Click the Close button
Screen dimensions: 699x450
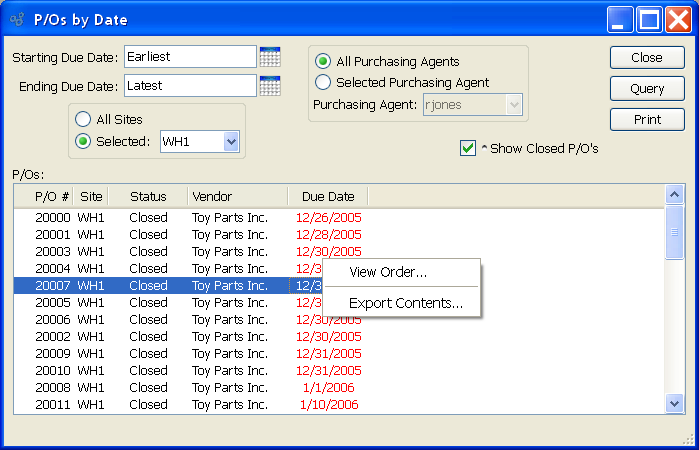click(x=647, y=58)
